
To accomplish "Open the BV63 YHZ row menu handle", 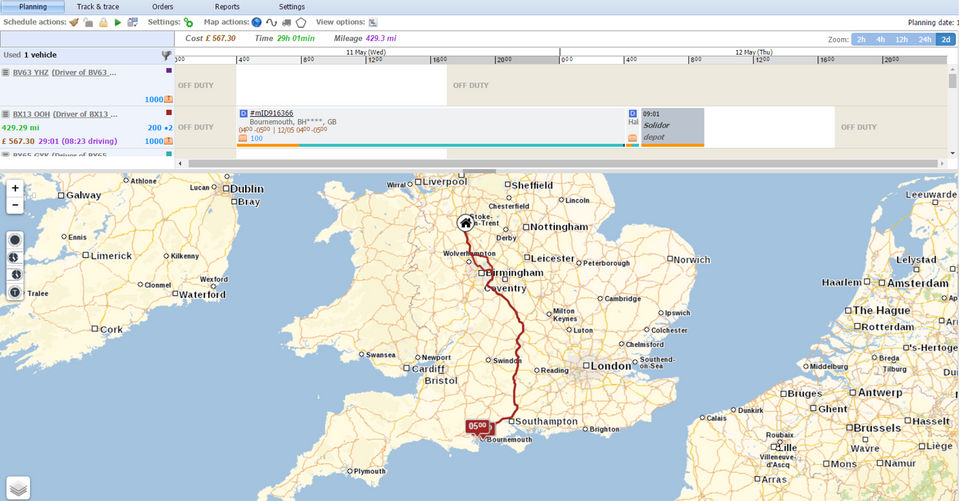I will tap(6, 72).
